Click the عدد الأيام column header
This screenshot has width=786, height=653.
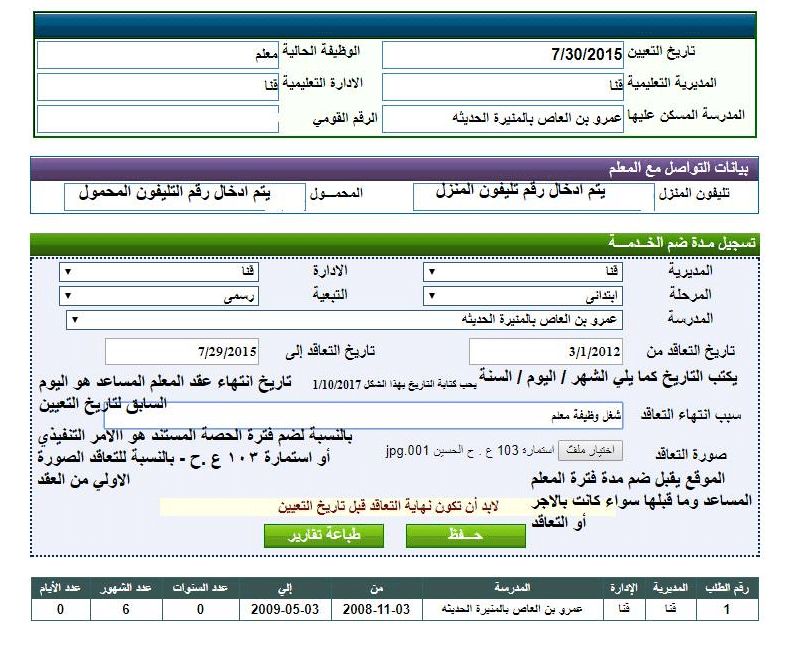coord(60,587)
